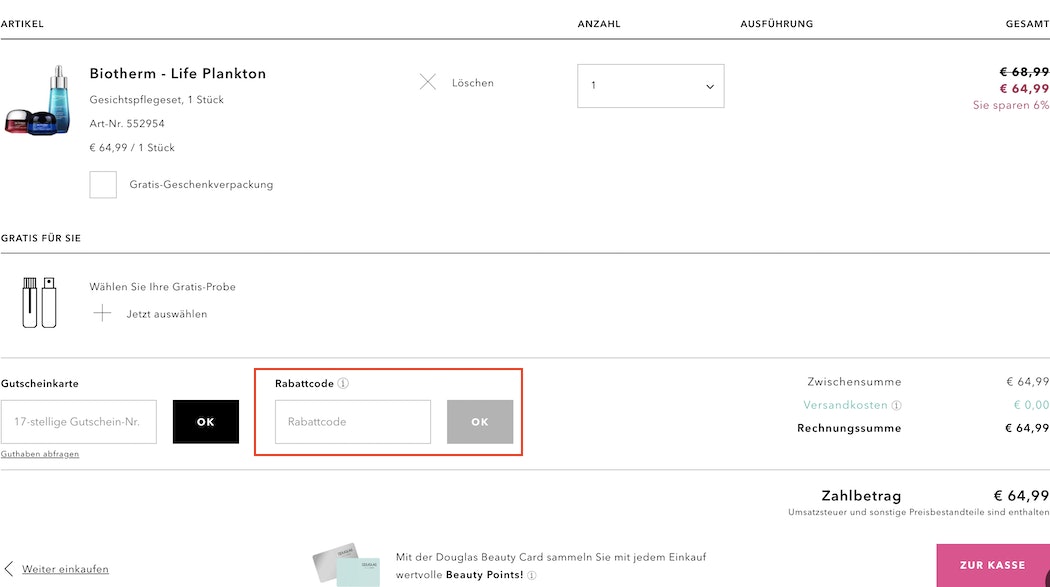Click the back arrow beside Weiter einkaufen
Screen dimensions: 1050x587
click(x=9, y=569)
